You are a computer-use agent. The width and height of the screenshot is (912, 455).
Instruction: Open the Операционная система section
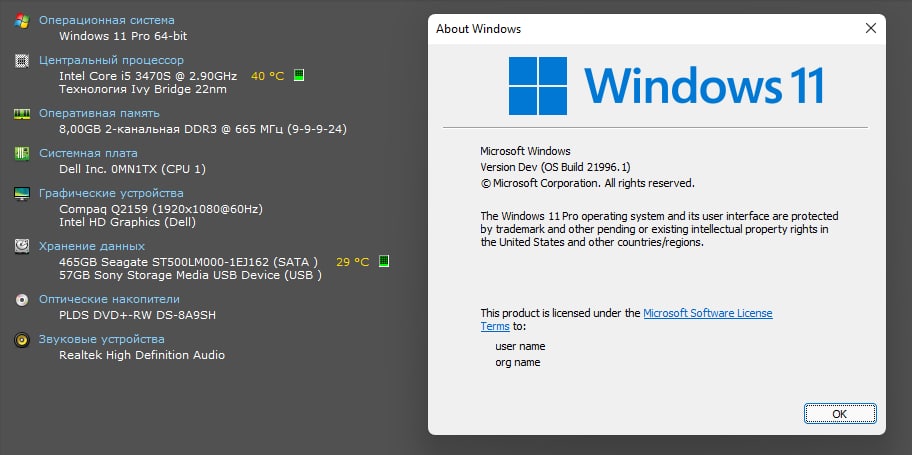tap(106, 20)
